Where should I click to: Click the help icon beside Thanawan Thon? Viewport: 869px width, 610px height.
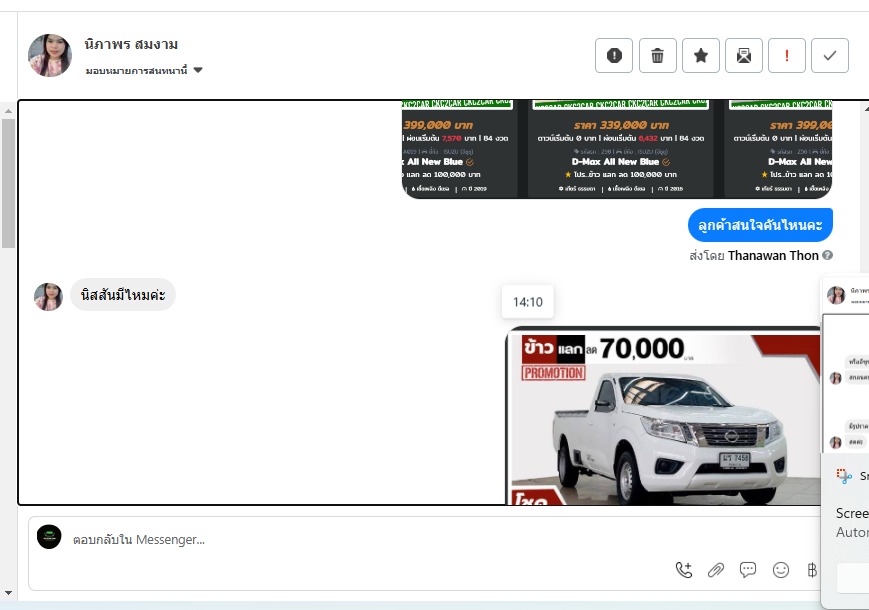[x=827, y=255]
